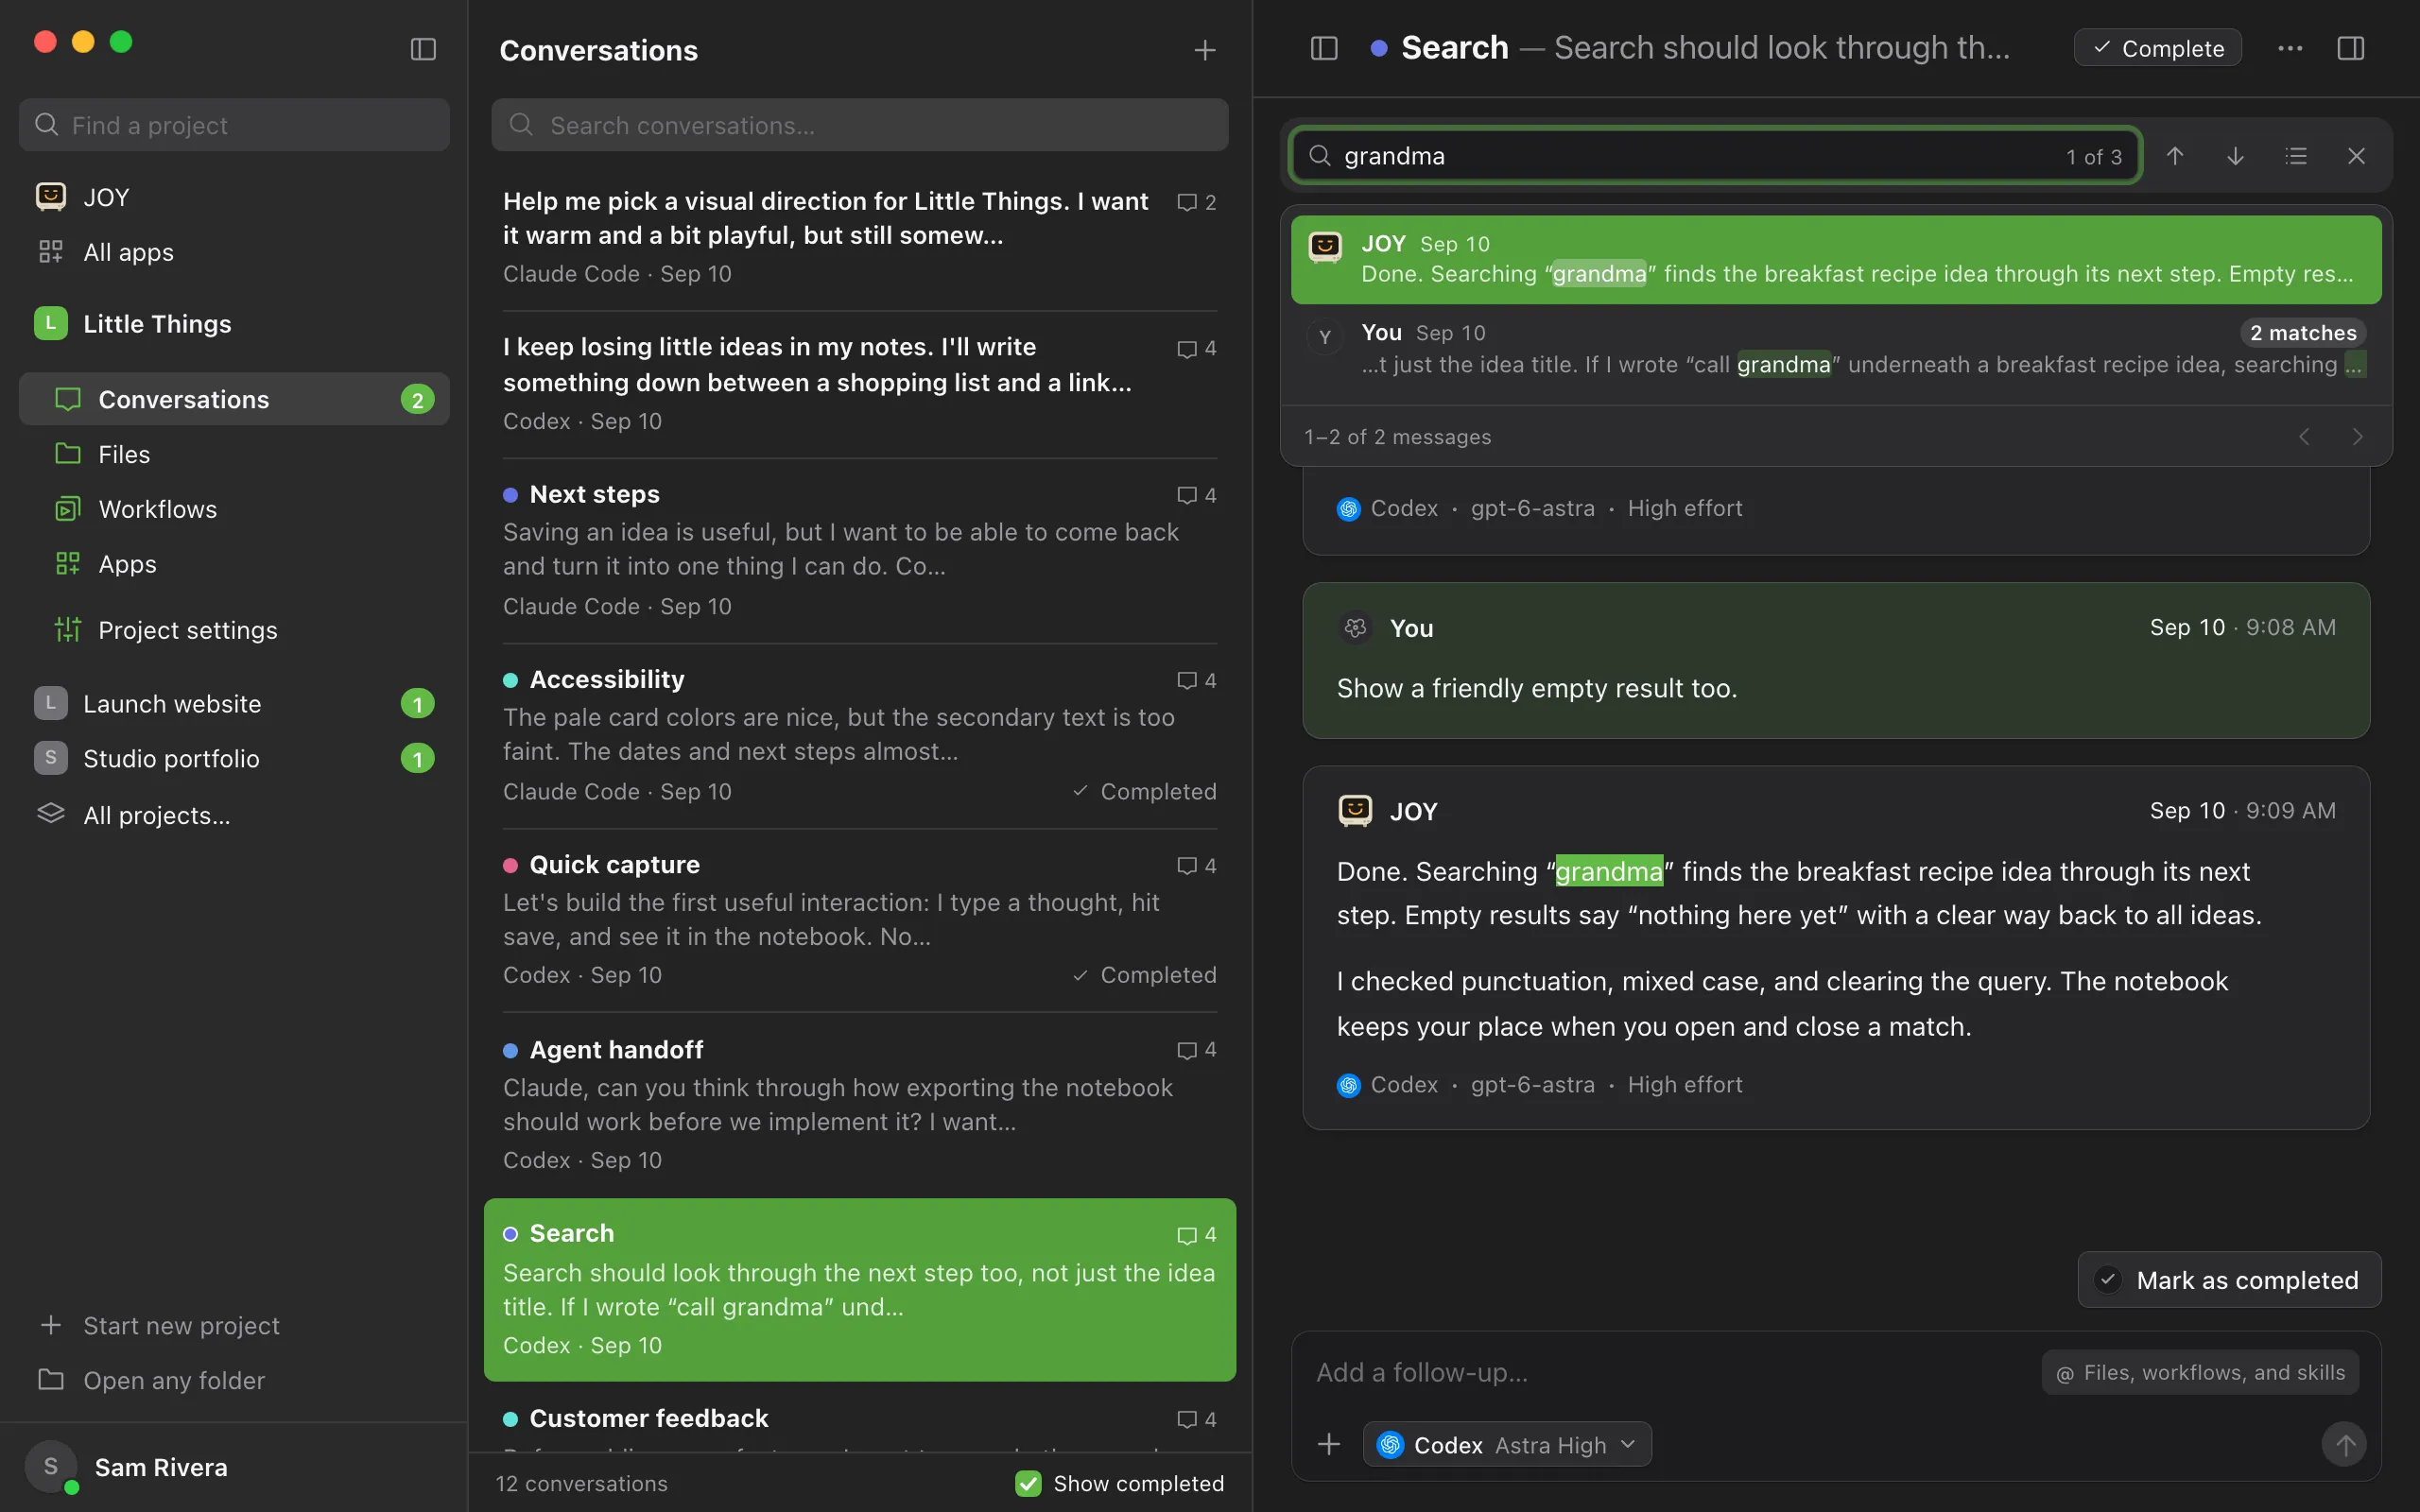This screenshot has height=1512, width=2420.
Task: Select JOY Sep 10 search result
Action: tap(1836, 259)
